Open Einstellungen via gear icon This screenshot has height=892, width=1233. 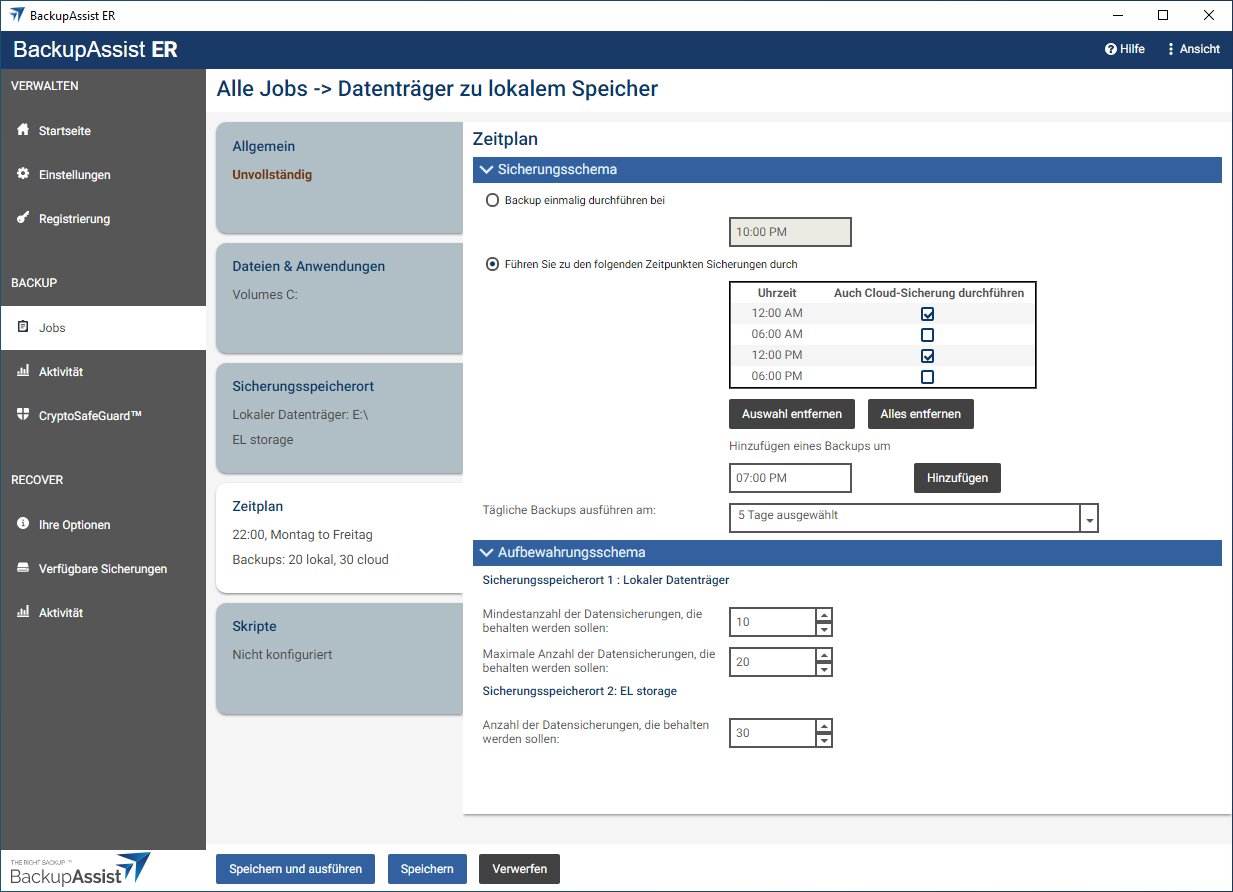(x=23, y=174)
